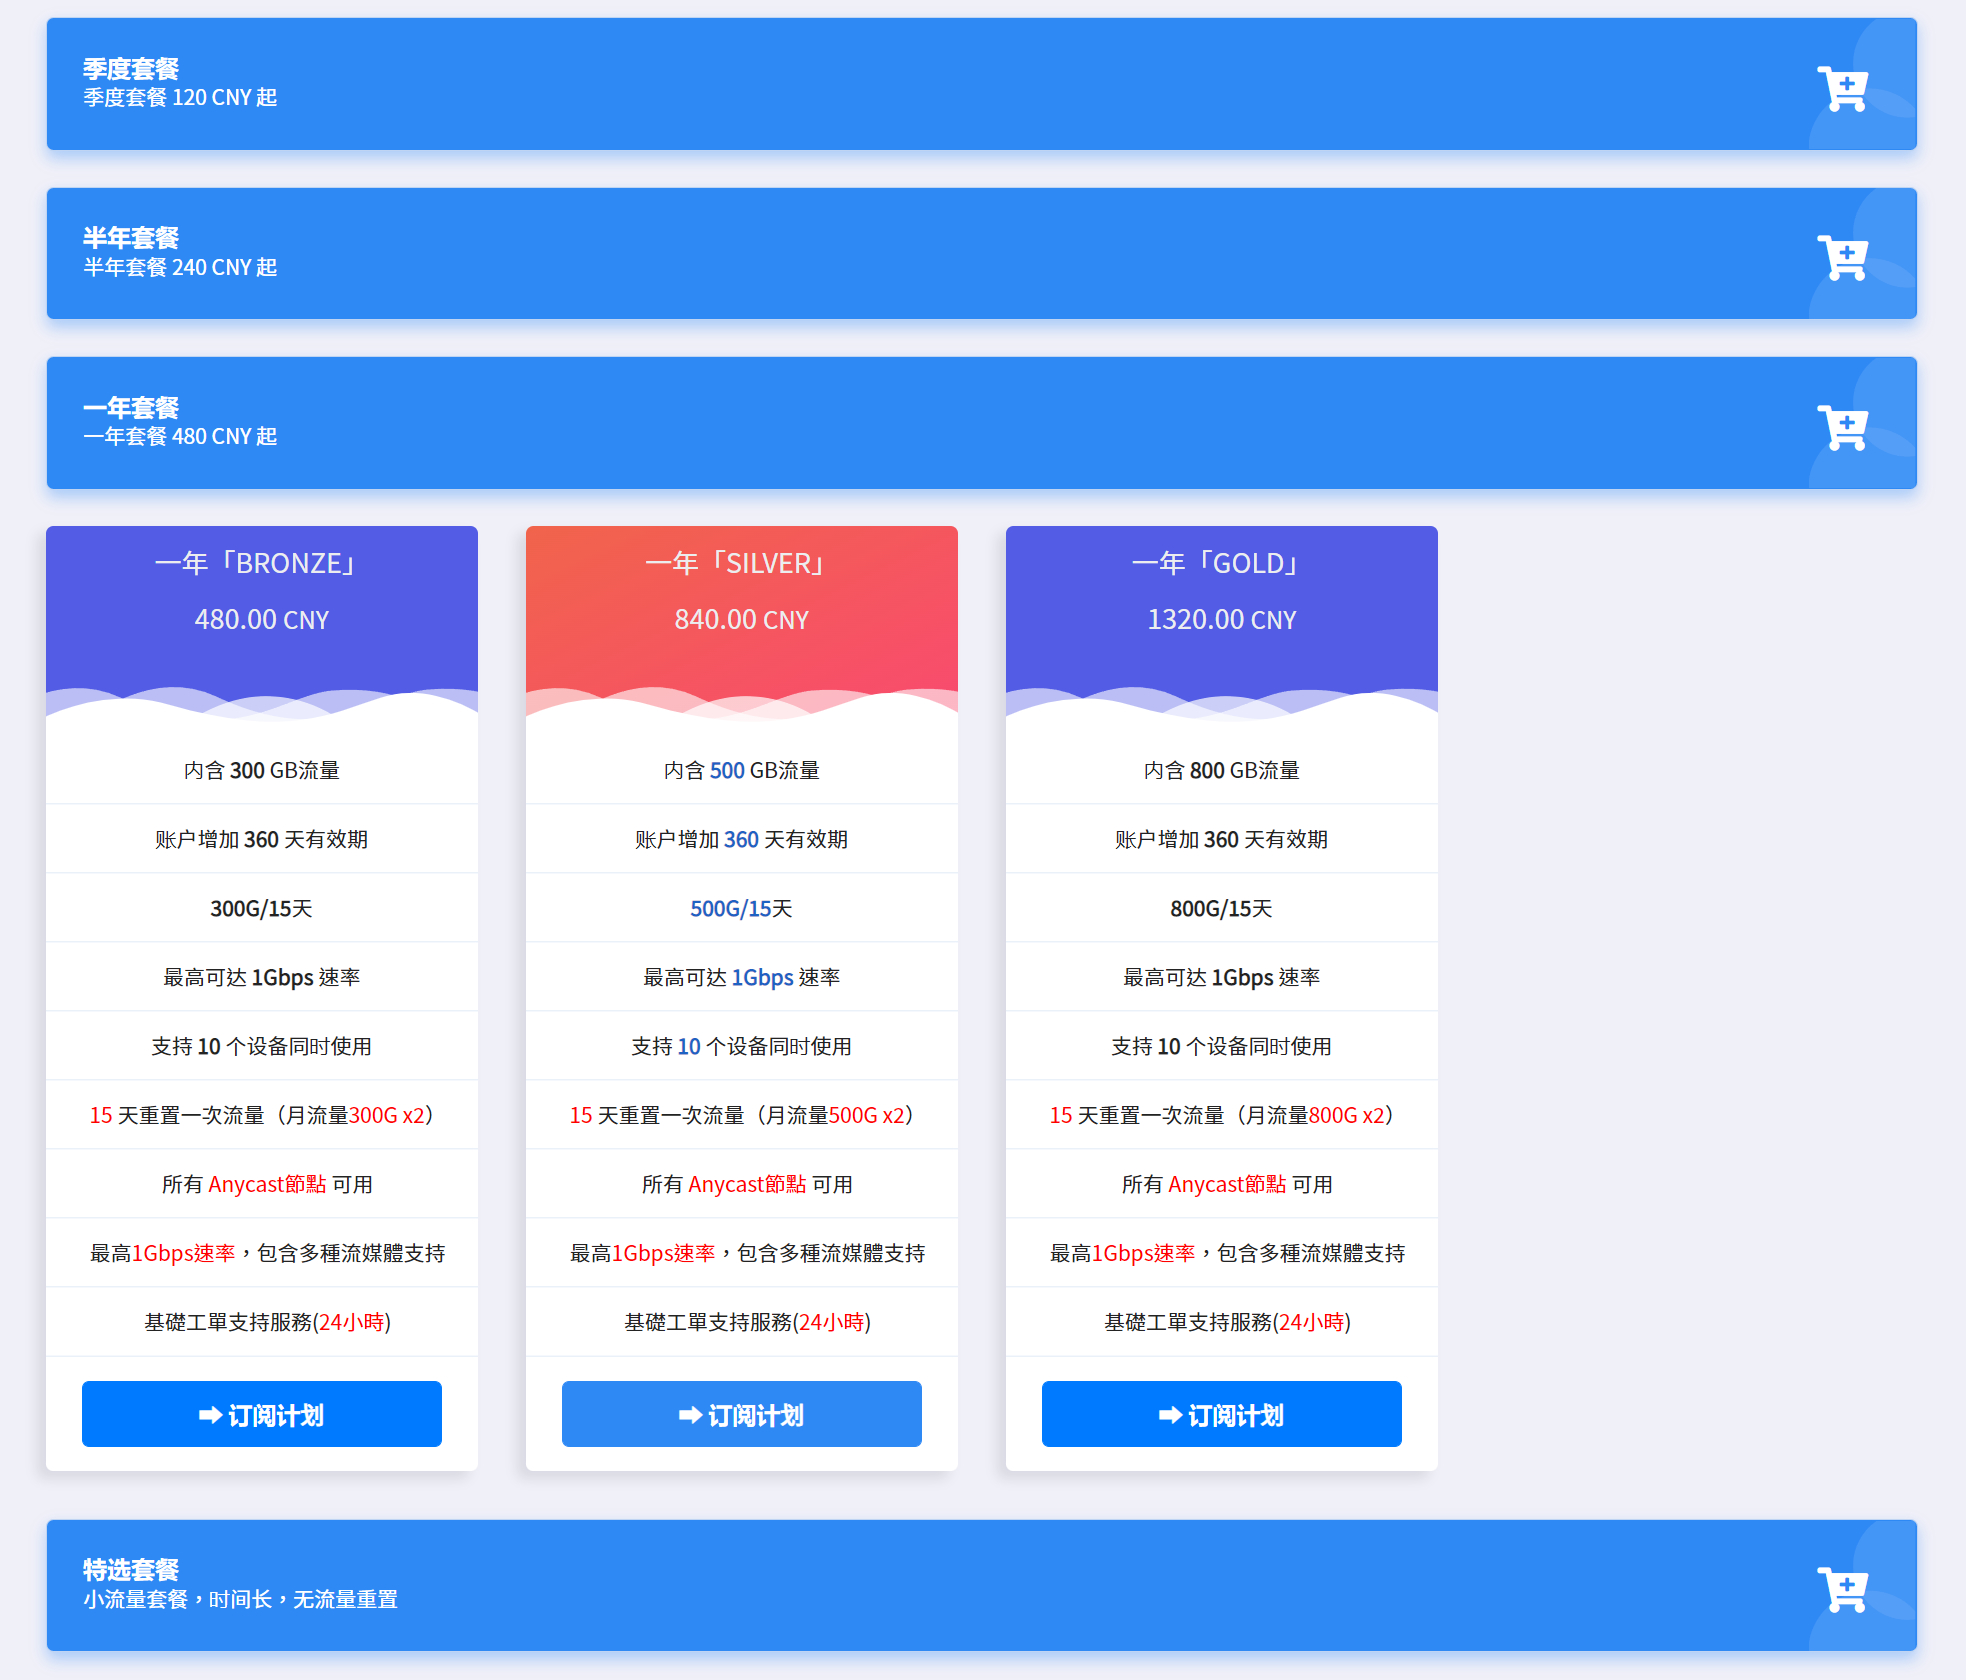Viewport: 1966px width, 1680px height.
Task: Click 半年套餐 240 CNY 起 subtitle
Action: click(x=180, y=268)
